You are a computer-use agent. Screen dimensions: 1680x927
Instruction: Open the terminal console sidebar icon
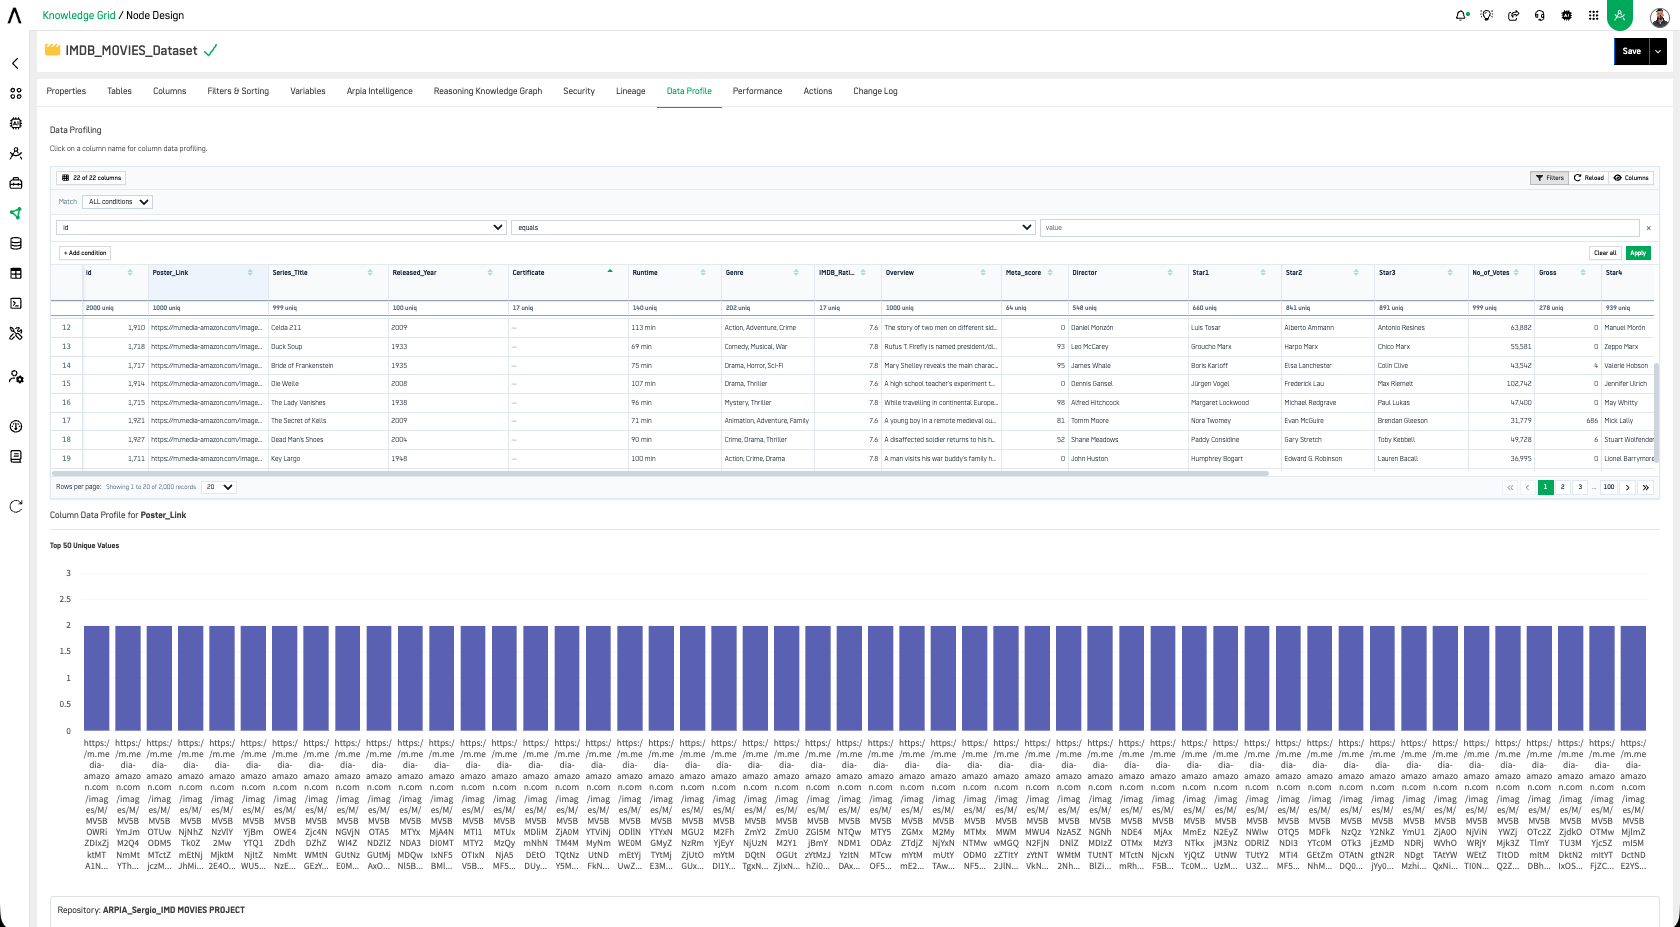15,303
